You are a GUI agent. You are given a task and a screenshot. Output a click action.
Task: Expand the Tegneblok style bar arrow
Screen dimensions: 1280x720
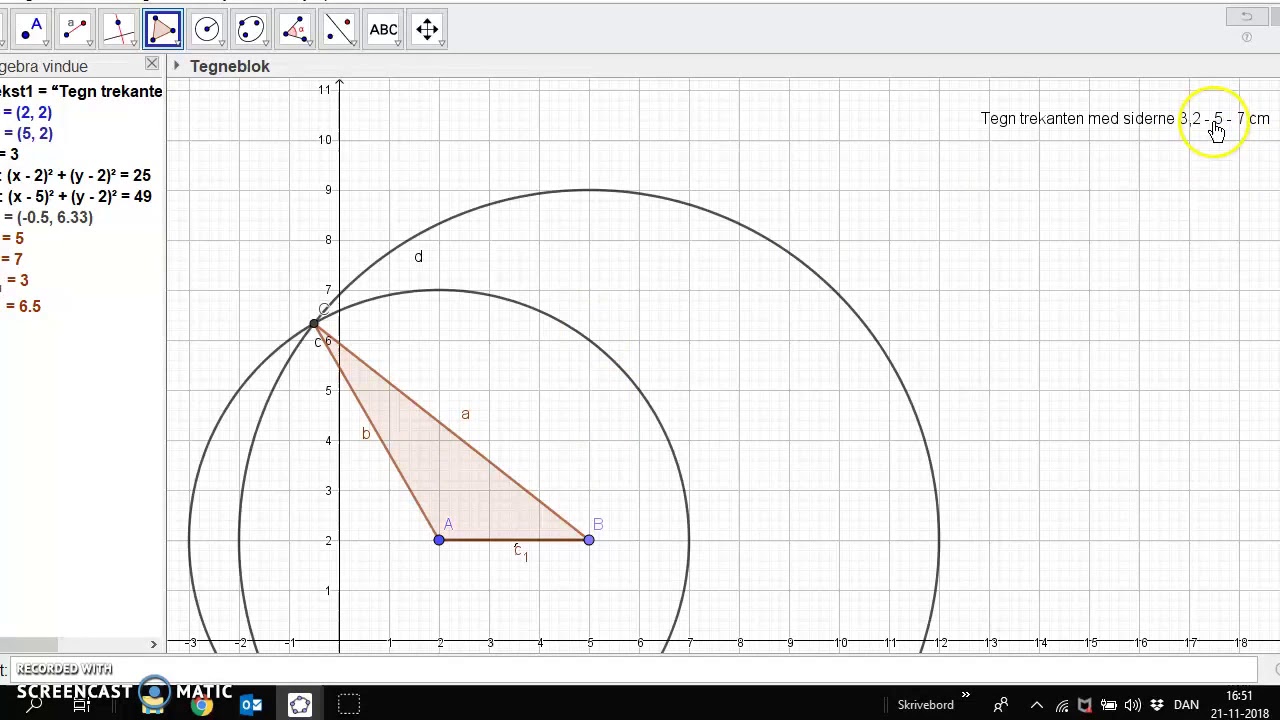coord(176,66)
